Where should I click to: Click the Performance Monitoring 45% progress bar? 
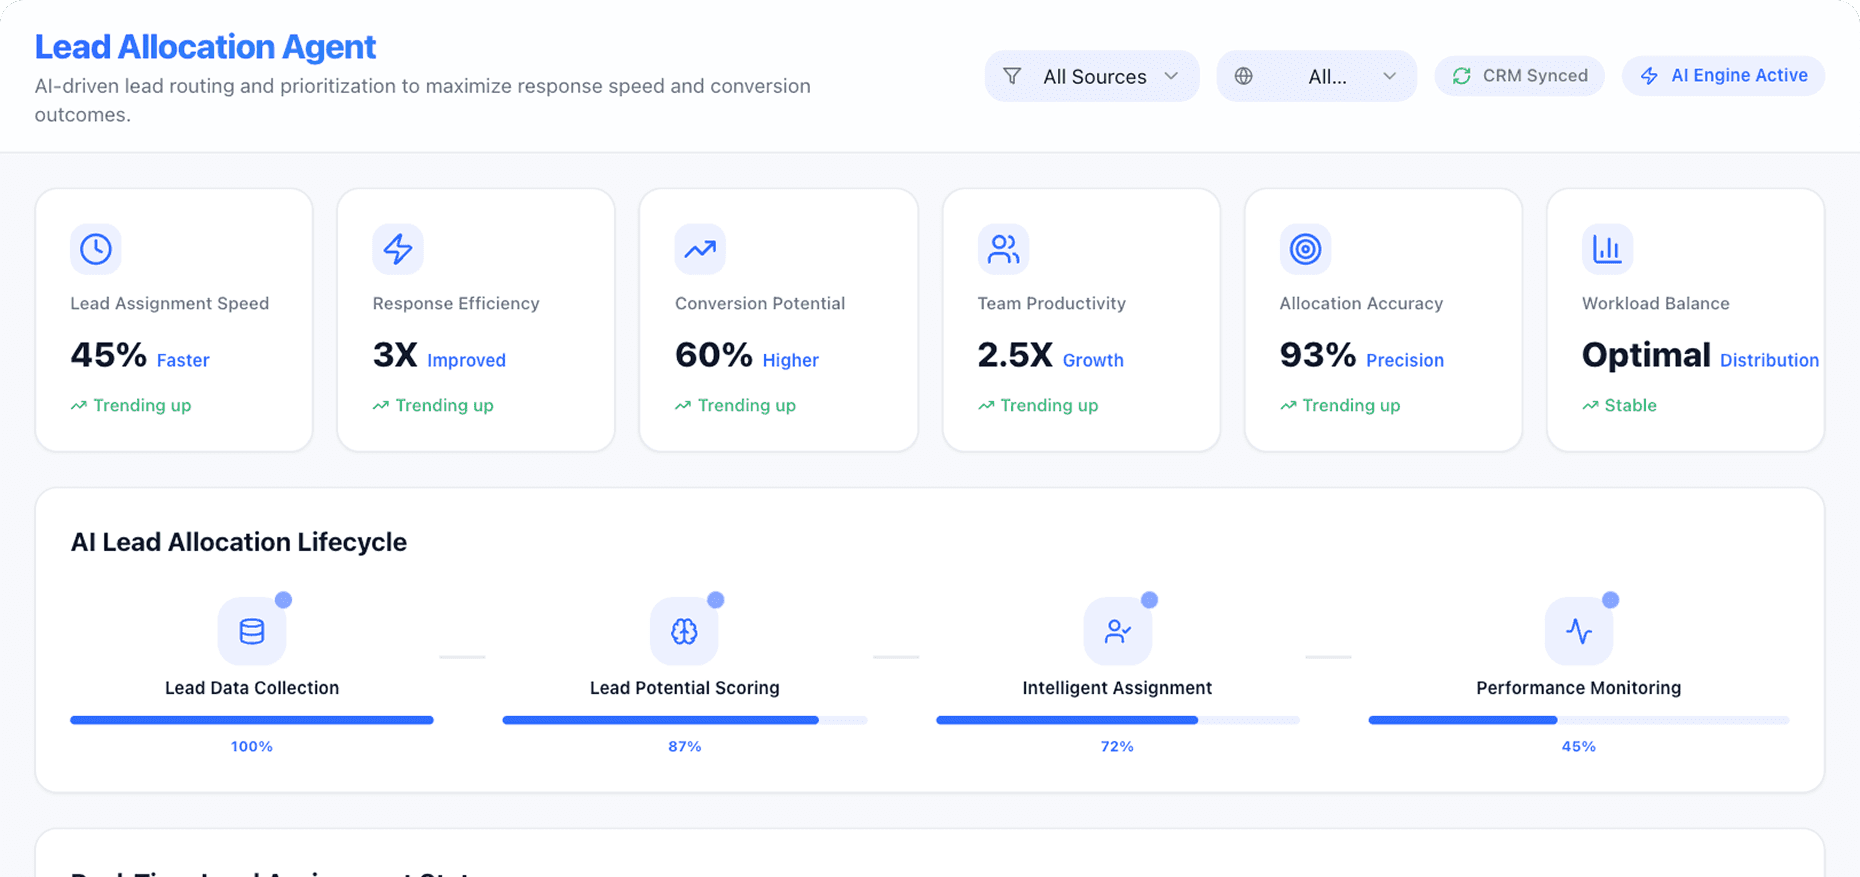point(1579,720)
